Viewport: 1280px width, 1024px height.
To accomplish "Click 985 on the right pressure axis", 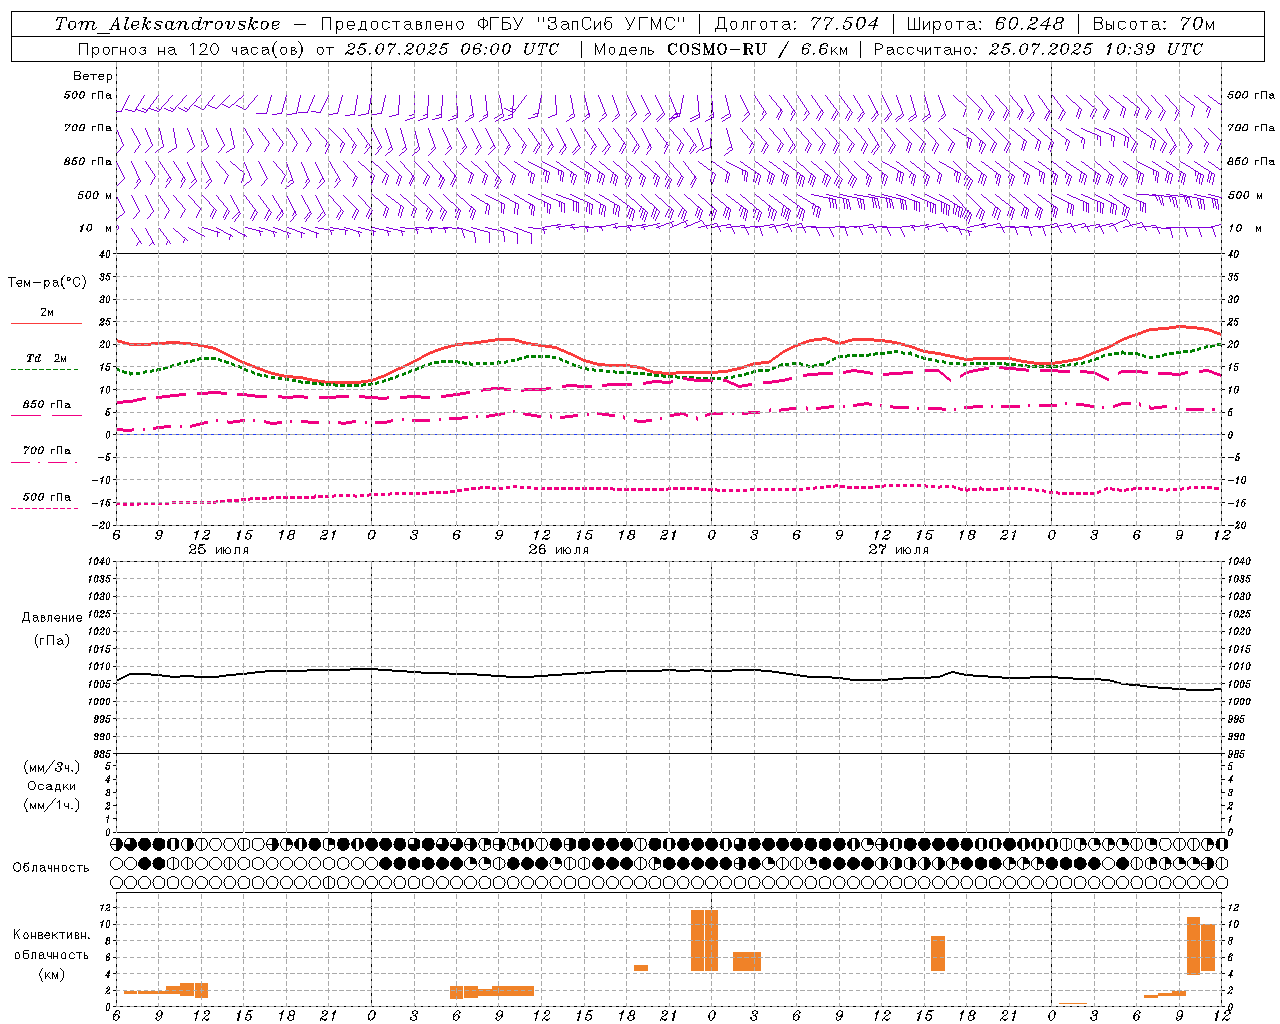I will [1238, 754].
